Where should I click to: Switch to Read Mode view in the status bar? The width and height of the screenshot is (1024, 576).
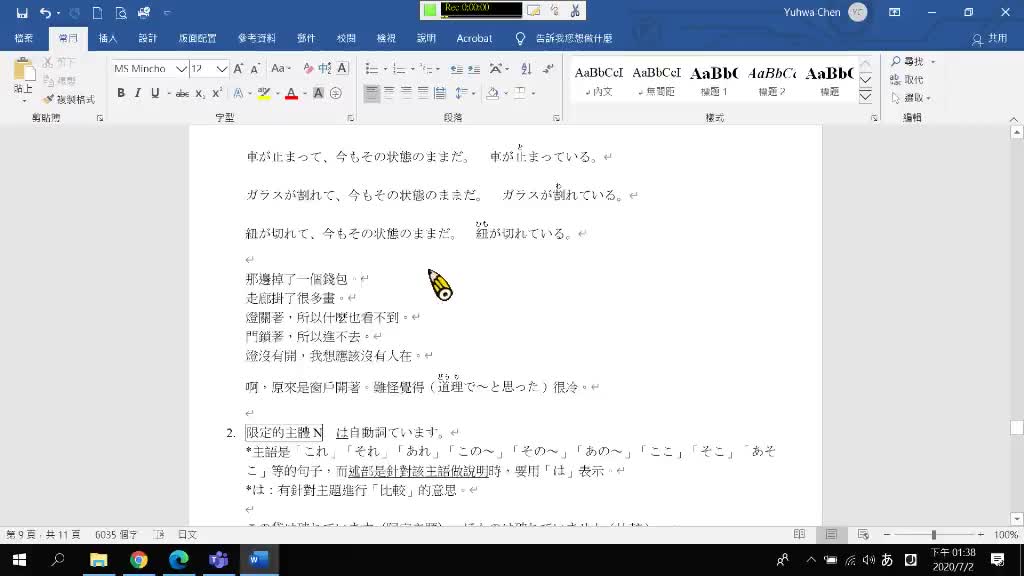click(799, 534)
